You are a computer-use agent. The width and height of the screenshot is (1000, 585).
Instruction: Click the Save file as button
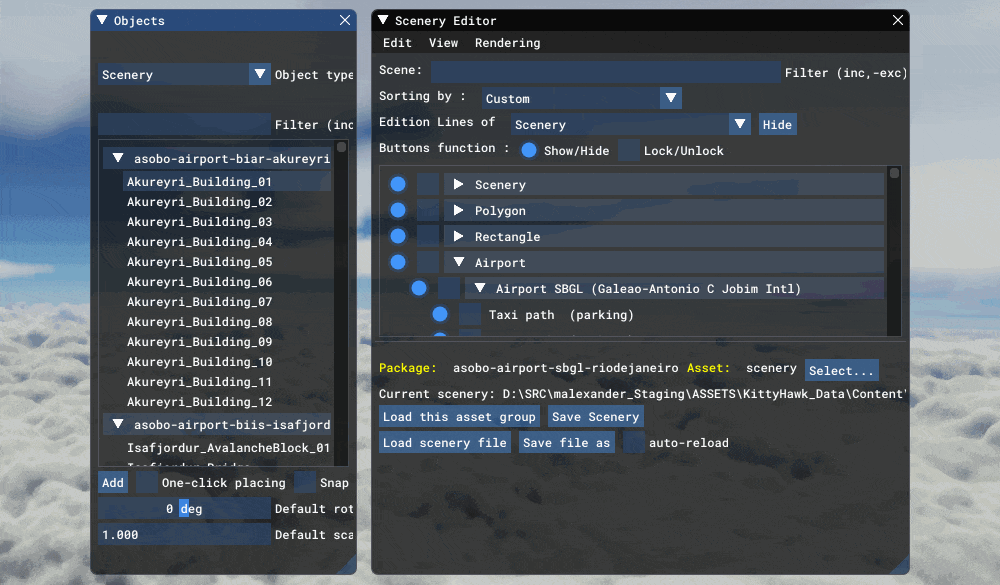coord(566,442)
